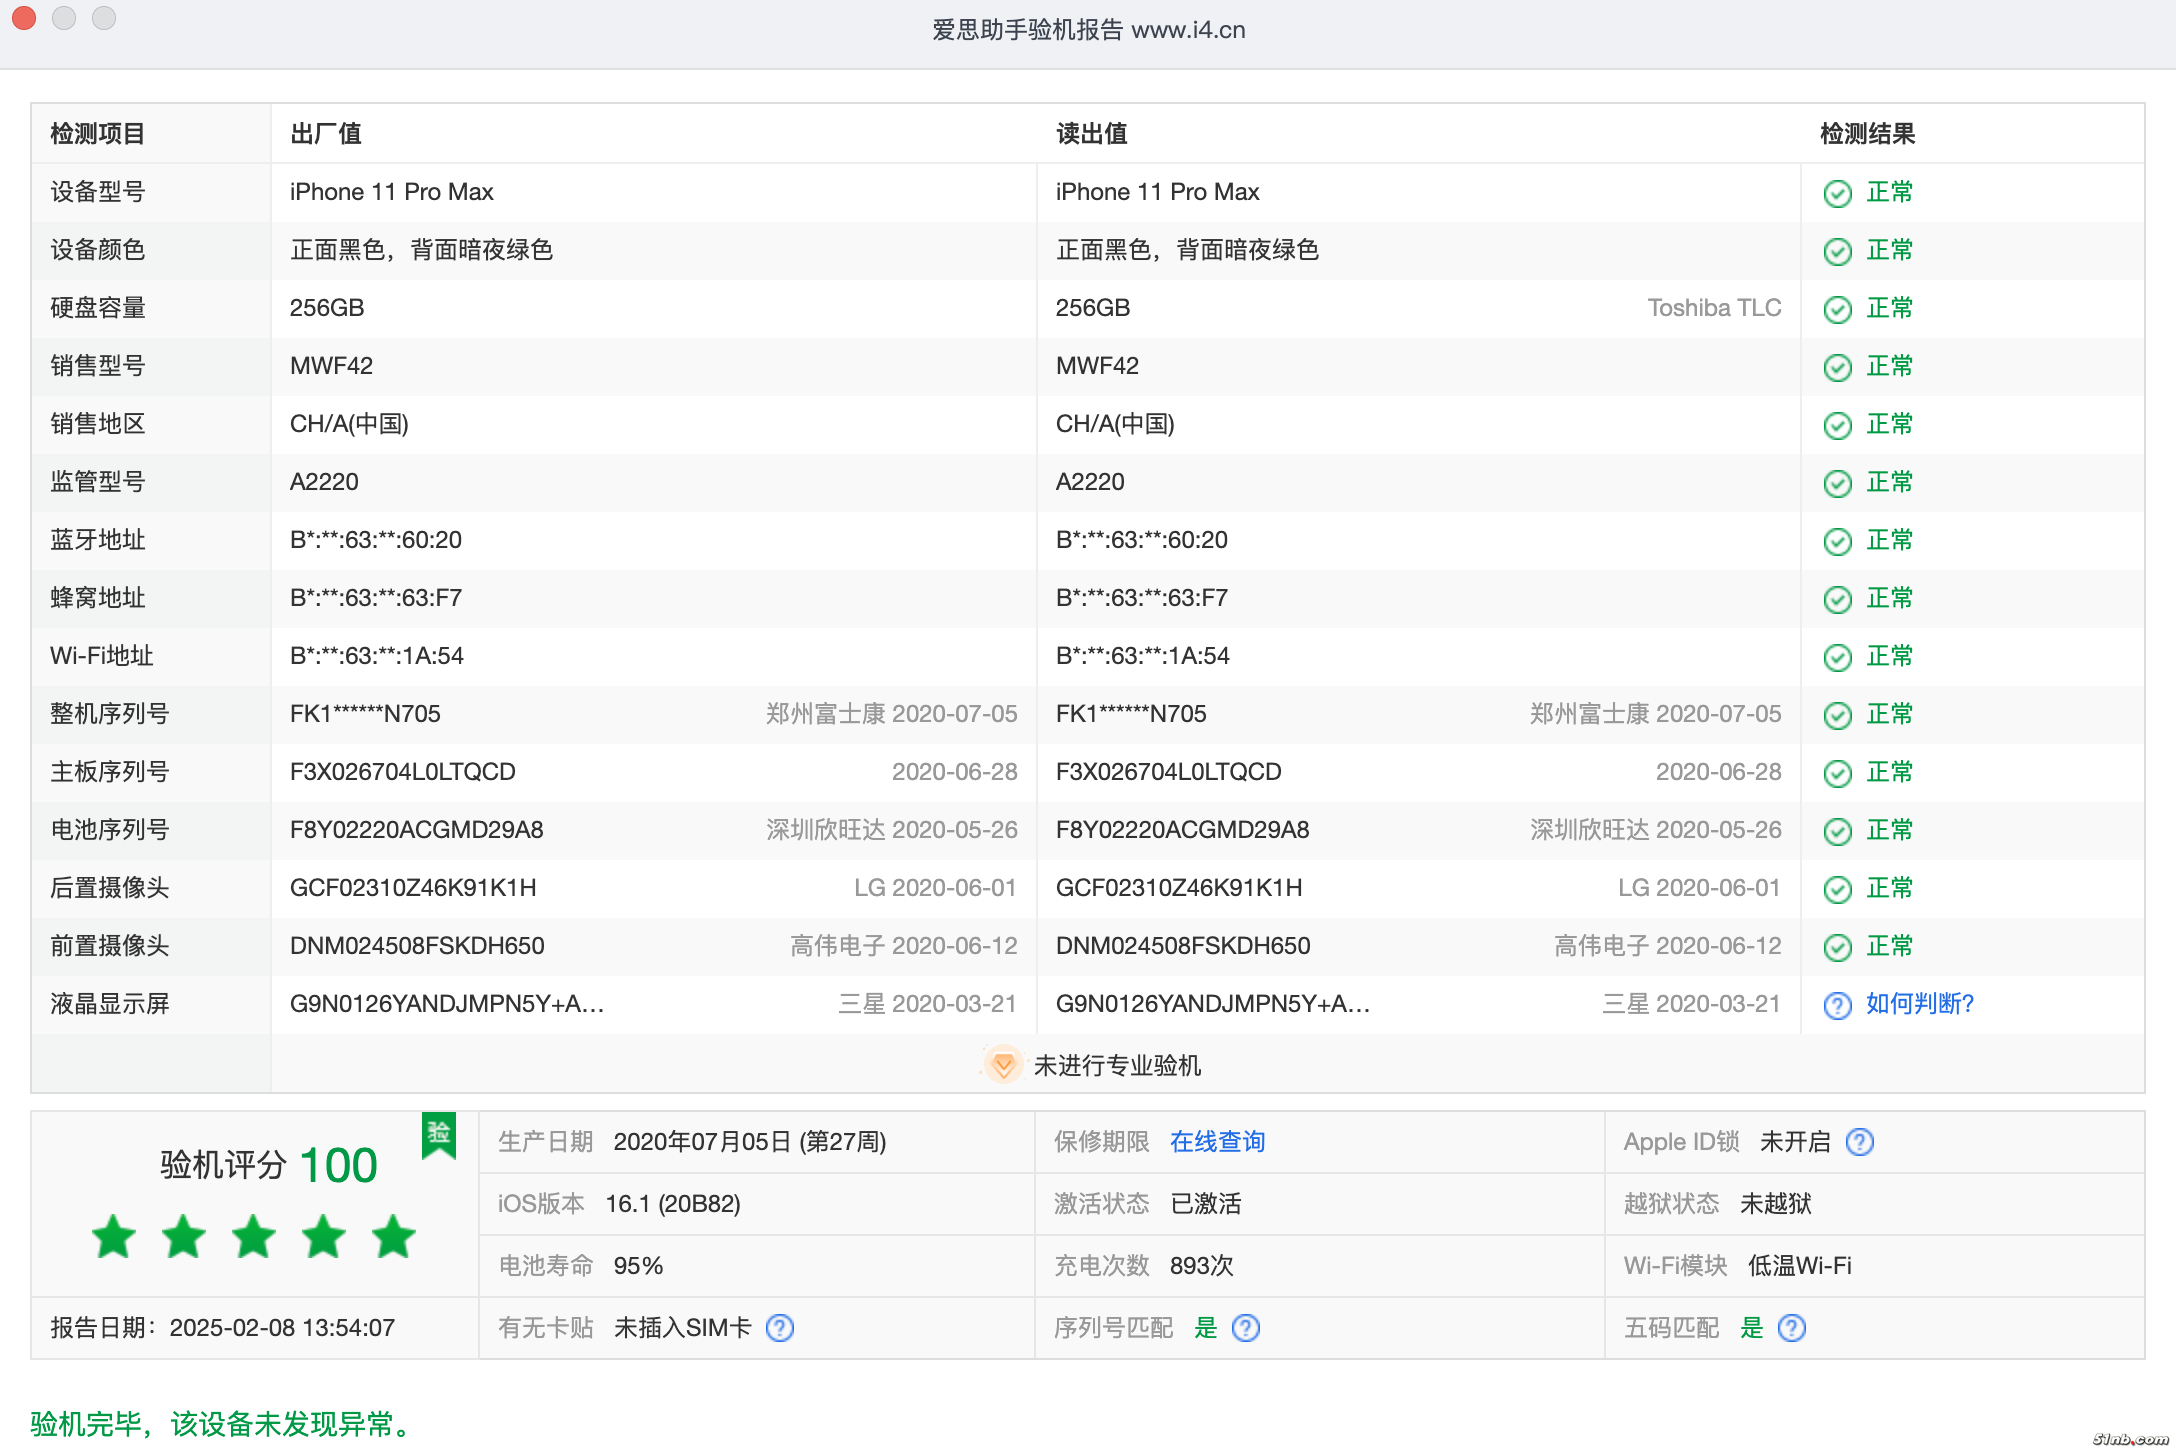Click the window close button

(x=25, y=18)
